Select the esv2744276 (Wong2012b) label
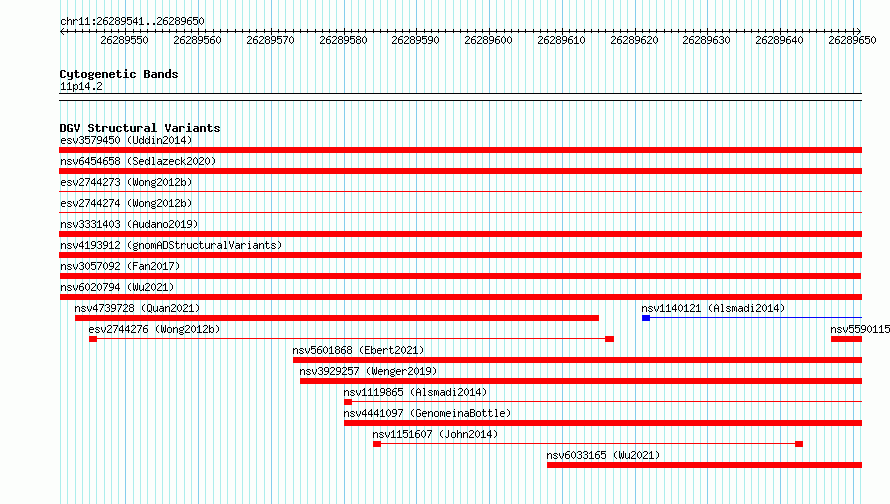The height and width of the screenshot is (504, 890). pos(154,329)
